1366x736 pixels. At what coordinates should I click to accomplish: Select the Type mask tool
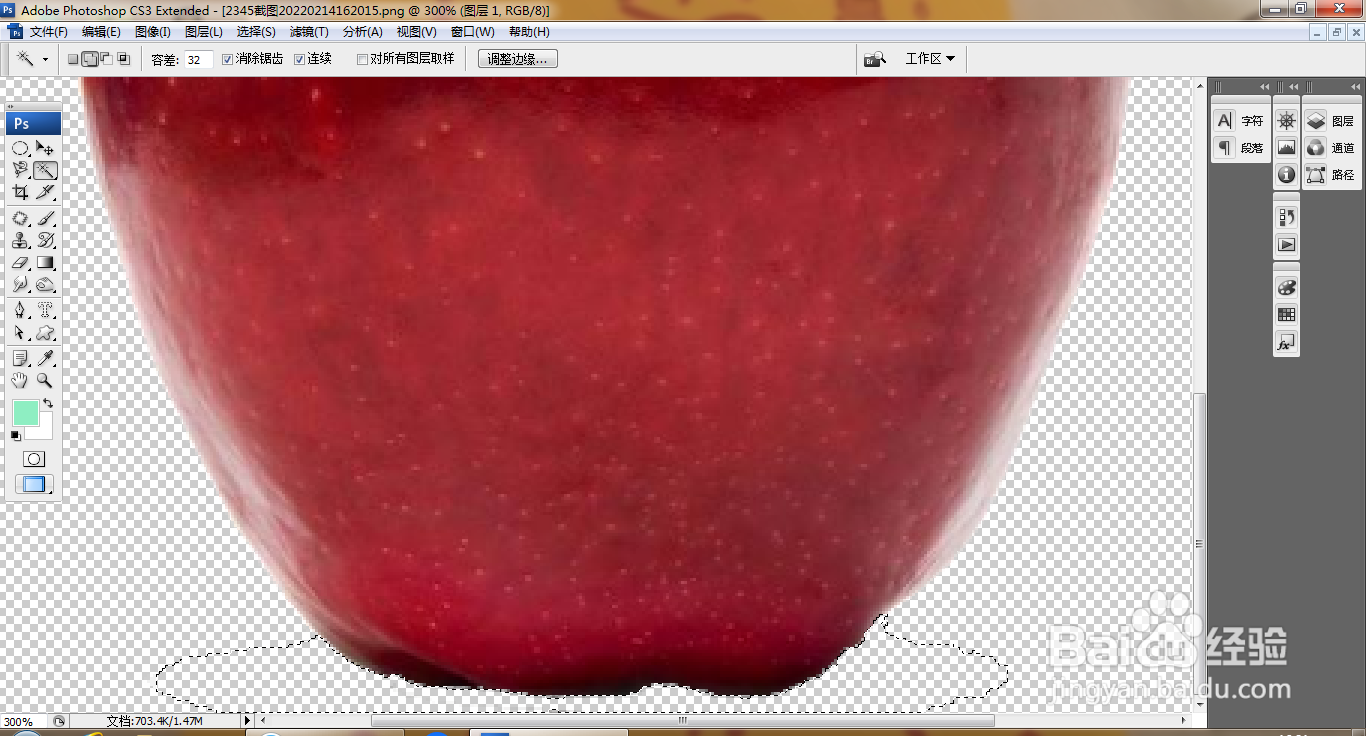(45, 310)
